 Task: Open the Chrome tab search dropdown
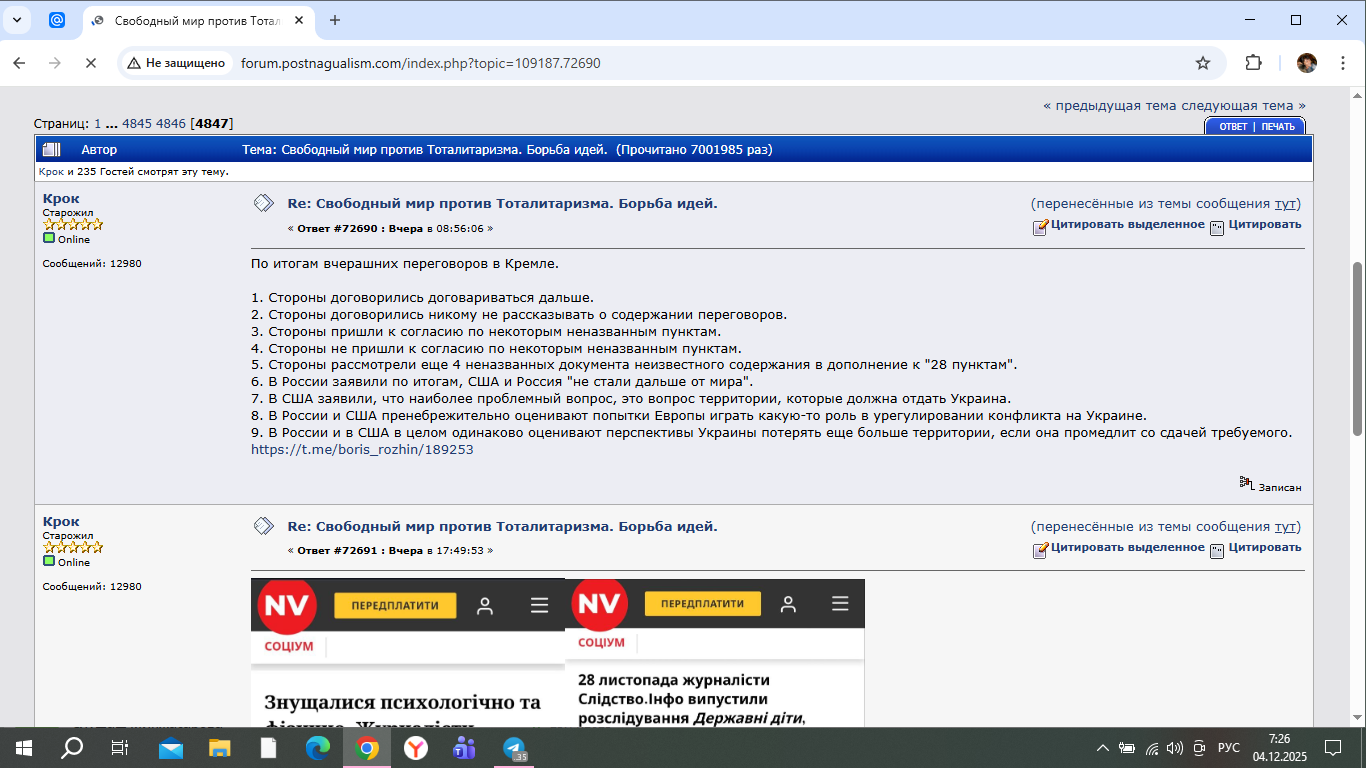click(x=17, y=20)
